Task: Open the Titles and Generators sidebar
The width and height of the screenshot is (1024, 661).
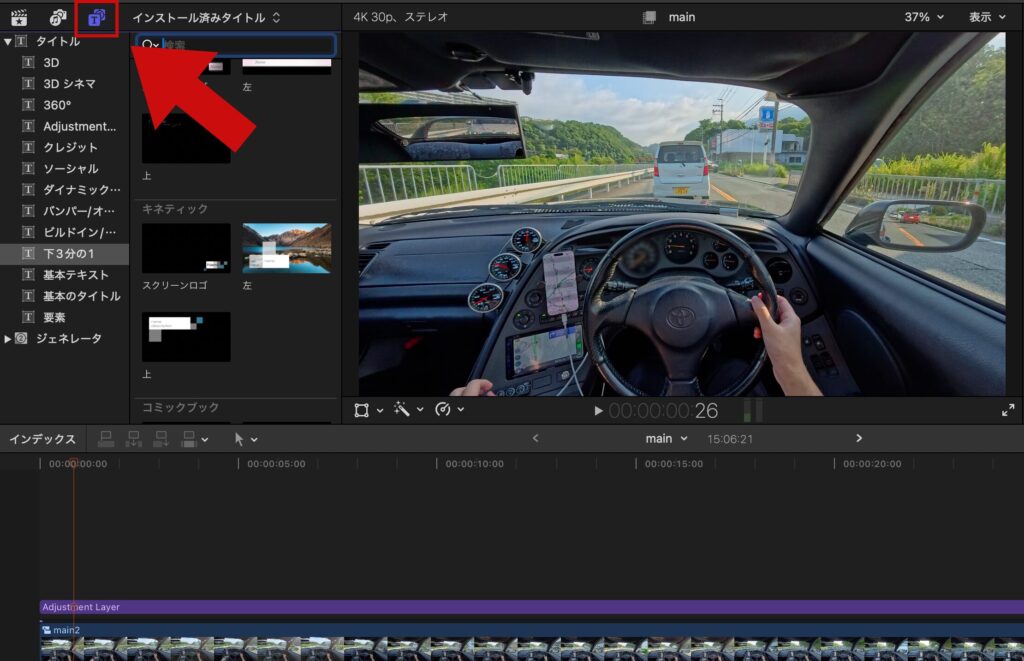Action: tap(96, 17)
